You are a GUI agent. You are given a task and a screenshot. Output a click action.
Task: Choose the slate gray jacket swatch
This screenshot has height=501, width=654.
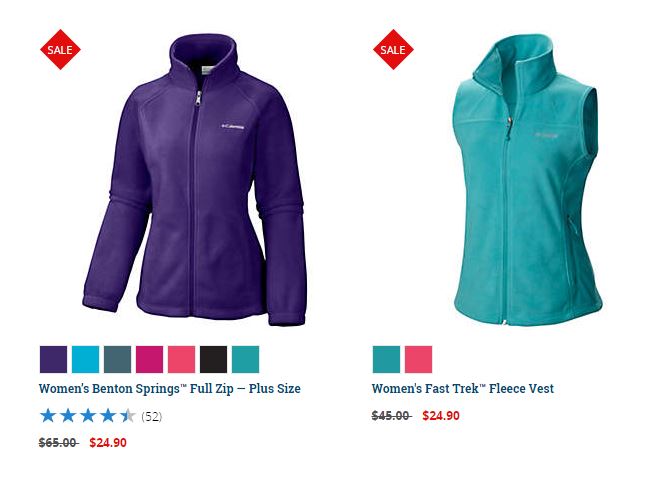tap(118, 359)
